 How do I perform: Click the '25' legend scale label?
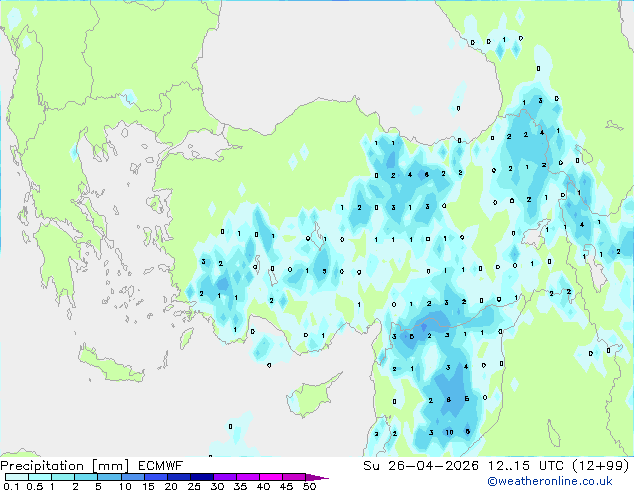(194, 486)
